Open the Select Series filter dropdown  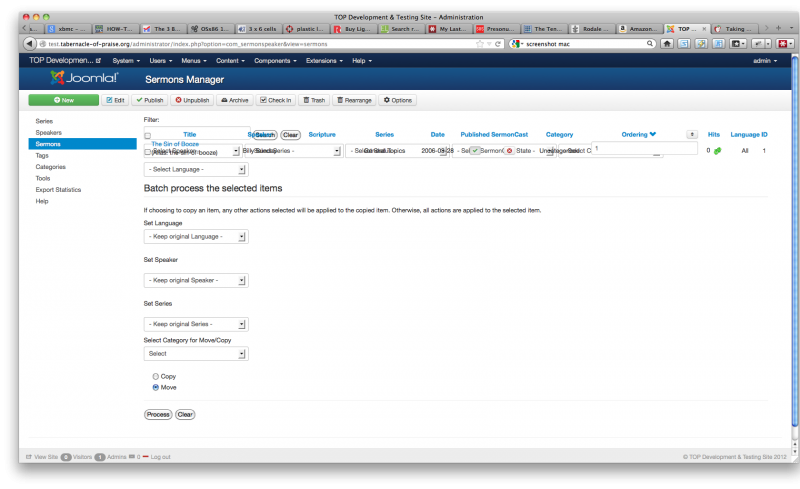click(x=293, y=151)
